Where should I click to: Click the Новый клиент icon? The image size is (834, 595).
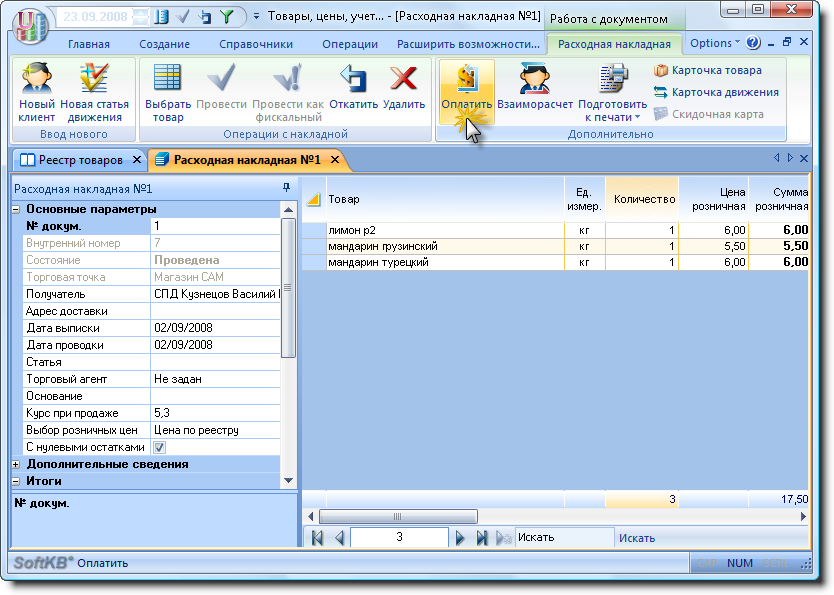[x=36, y=78]
